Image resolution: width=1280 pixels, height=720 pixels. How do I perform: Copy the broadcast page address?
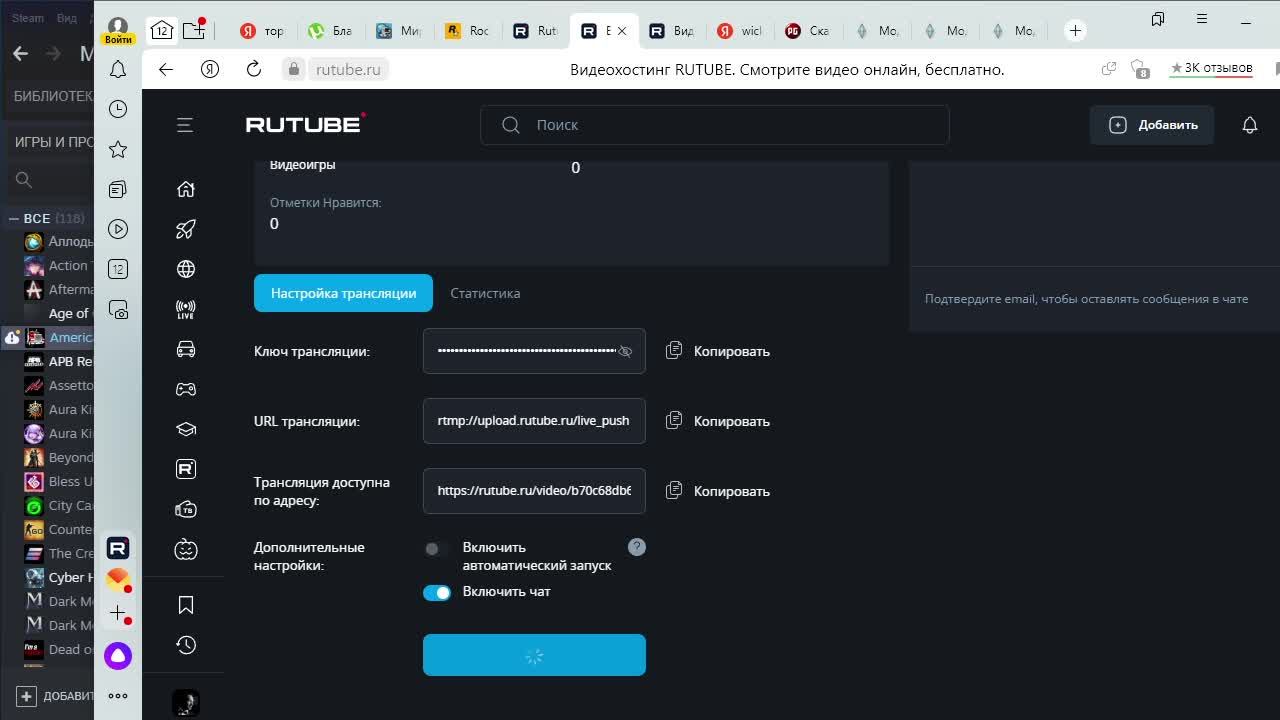(x=718, y=491)
